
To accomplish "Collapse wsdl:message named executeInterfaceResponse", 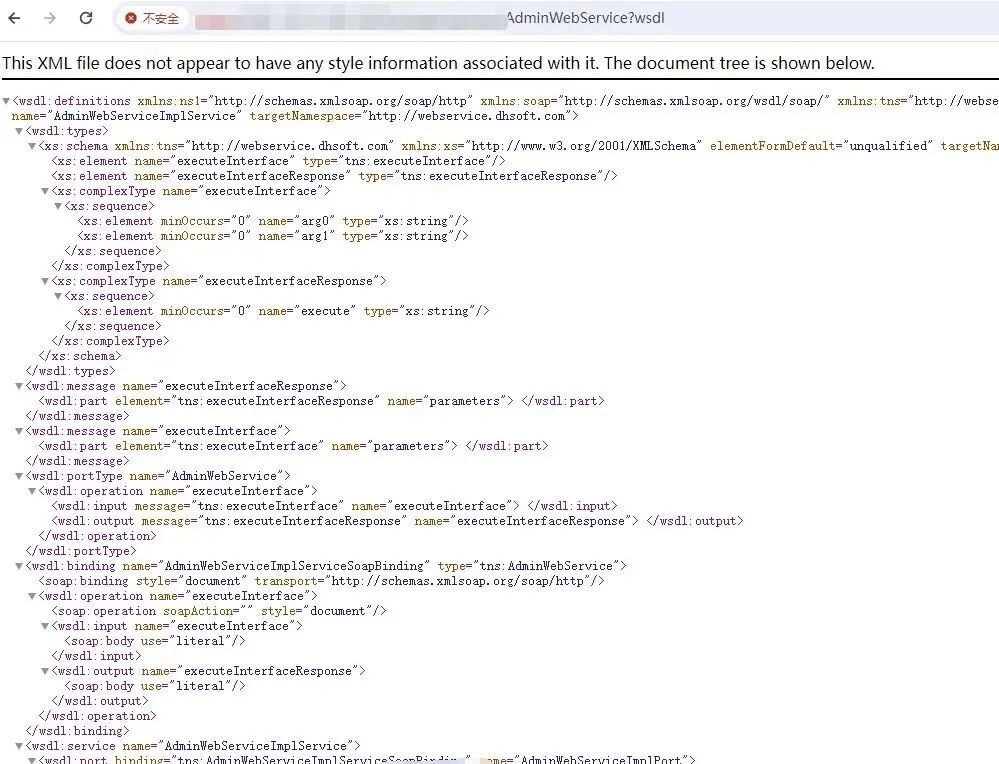I will point(18,386).
